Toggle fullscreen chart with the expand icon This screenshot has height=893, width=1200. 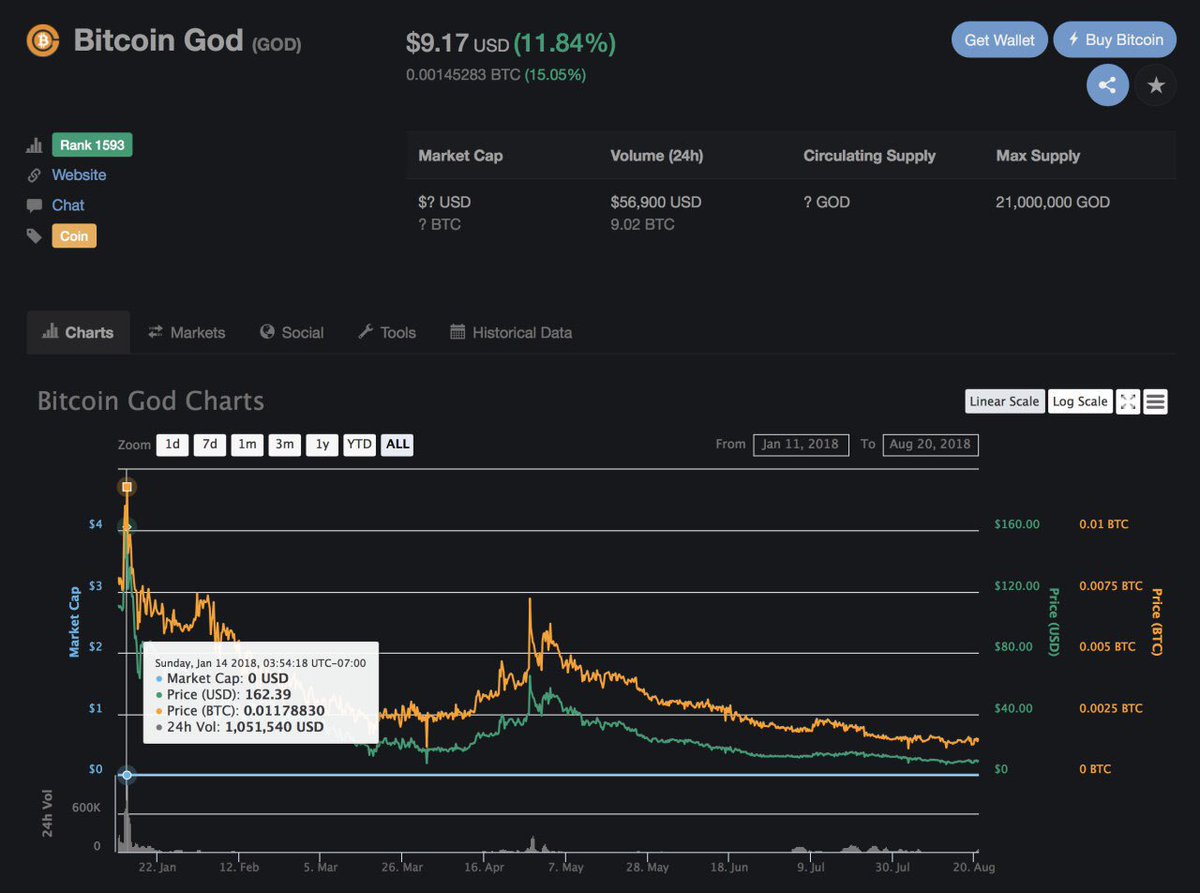1128,402
